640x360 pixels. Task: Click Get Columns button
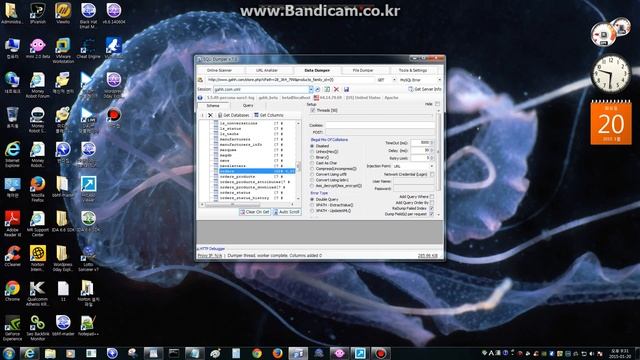269,116
